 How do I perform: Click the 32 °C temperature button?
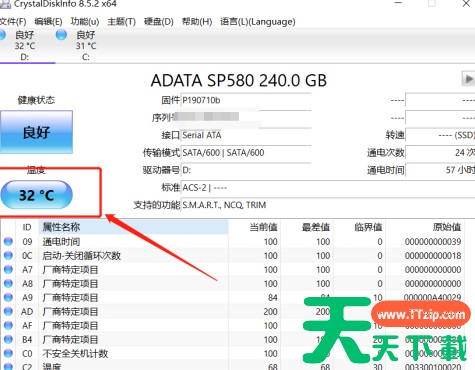pyautogui.click(x=36, y=195)
